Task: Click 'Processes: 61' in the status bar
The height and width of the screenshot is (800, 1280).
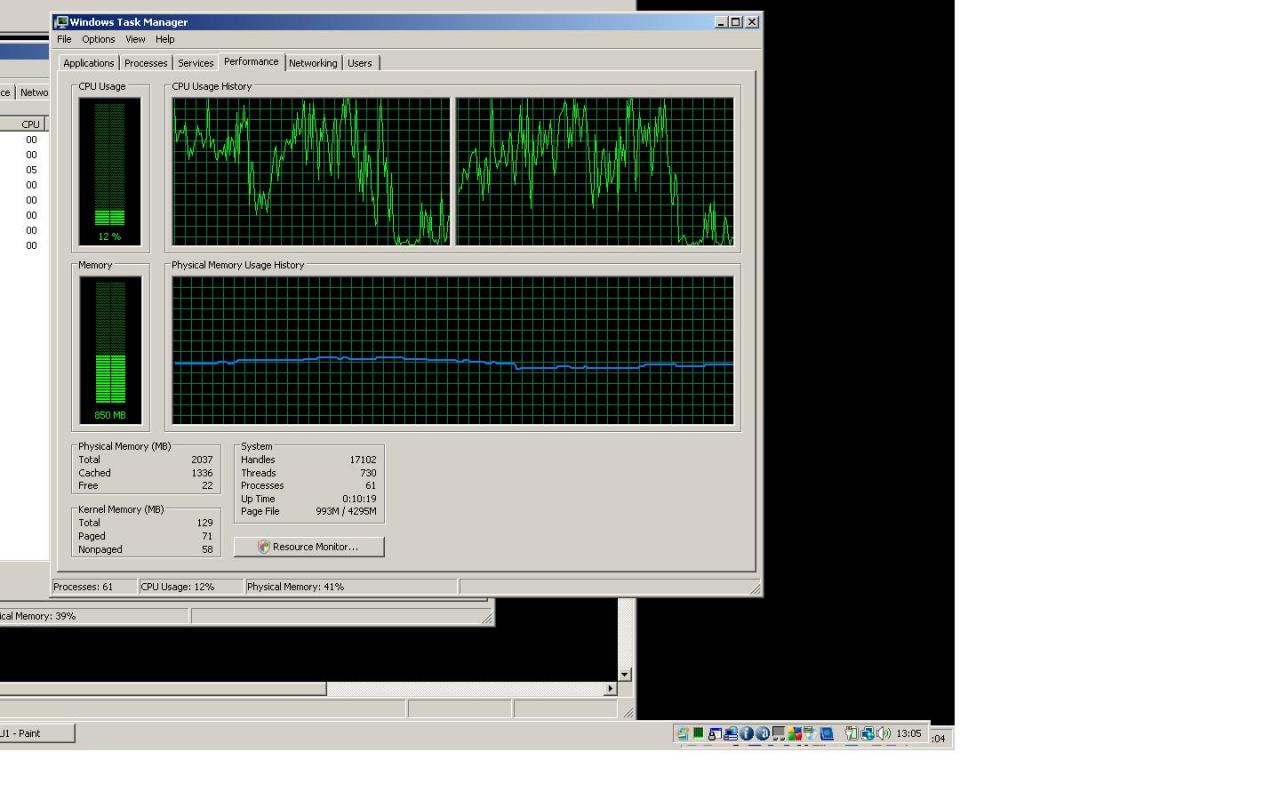Action: [83, 587]
